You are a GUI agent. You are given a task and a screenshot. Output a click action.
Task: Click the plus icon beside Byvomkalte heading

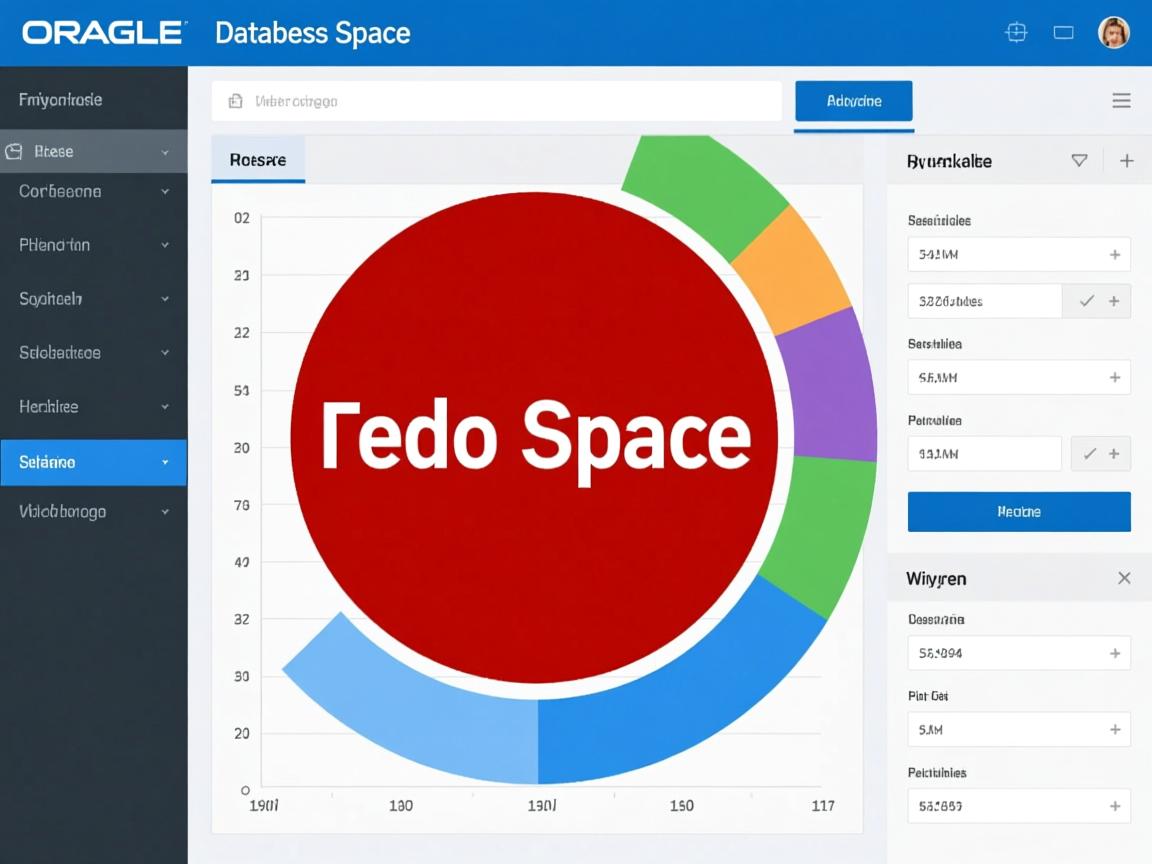pos(1126,161)
